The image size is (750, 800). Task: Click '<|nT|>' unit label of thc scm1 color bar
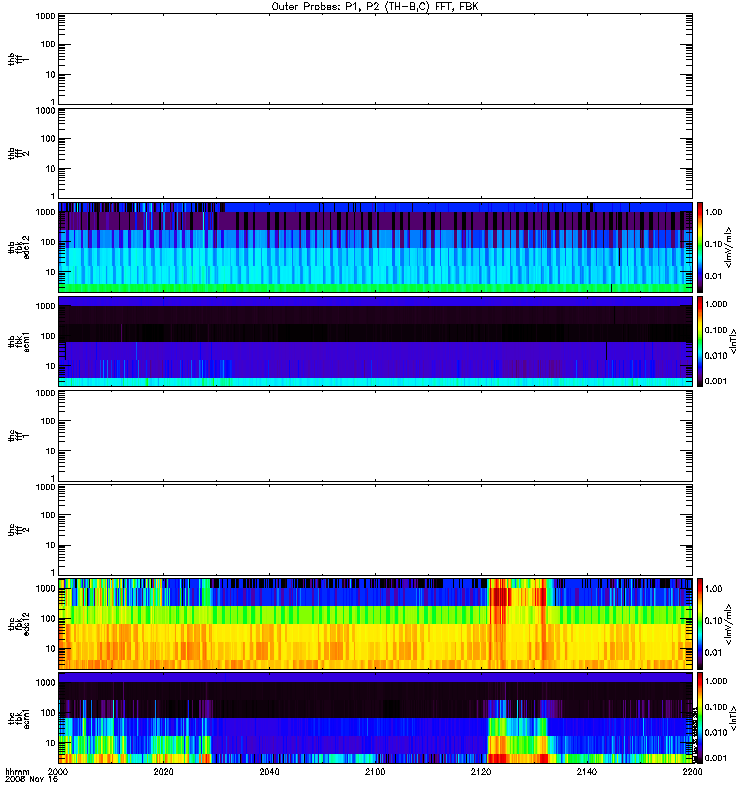click(733, 718)
